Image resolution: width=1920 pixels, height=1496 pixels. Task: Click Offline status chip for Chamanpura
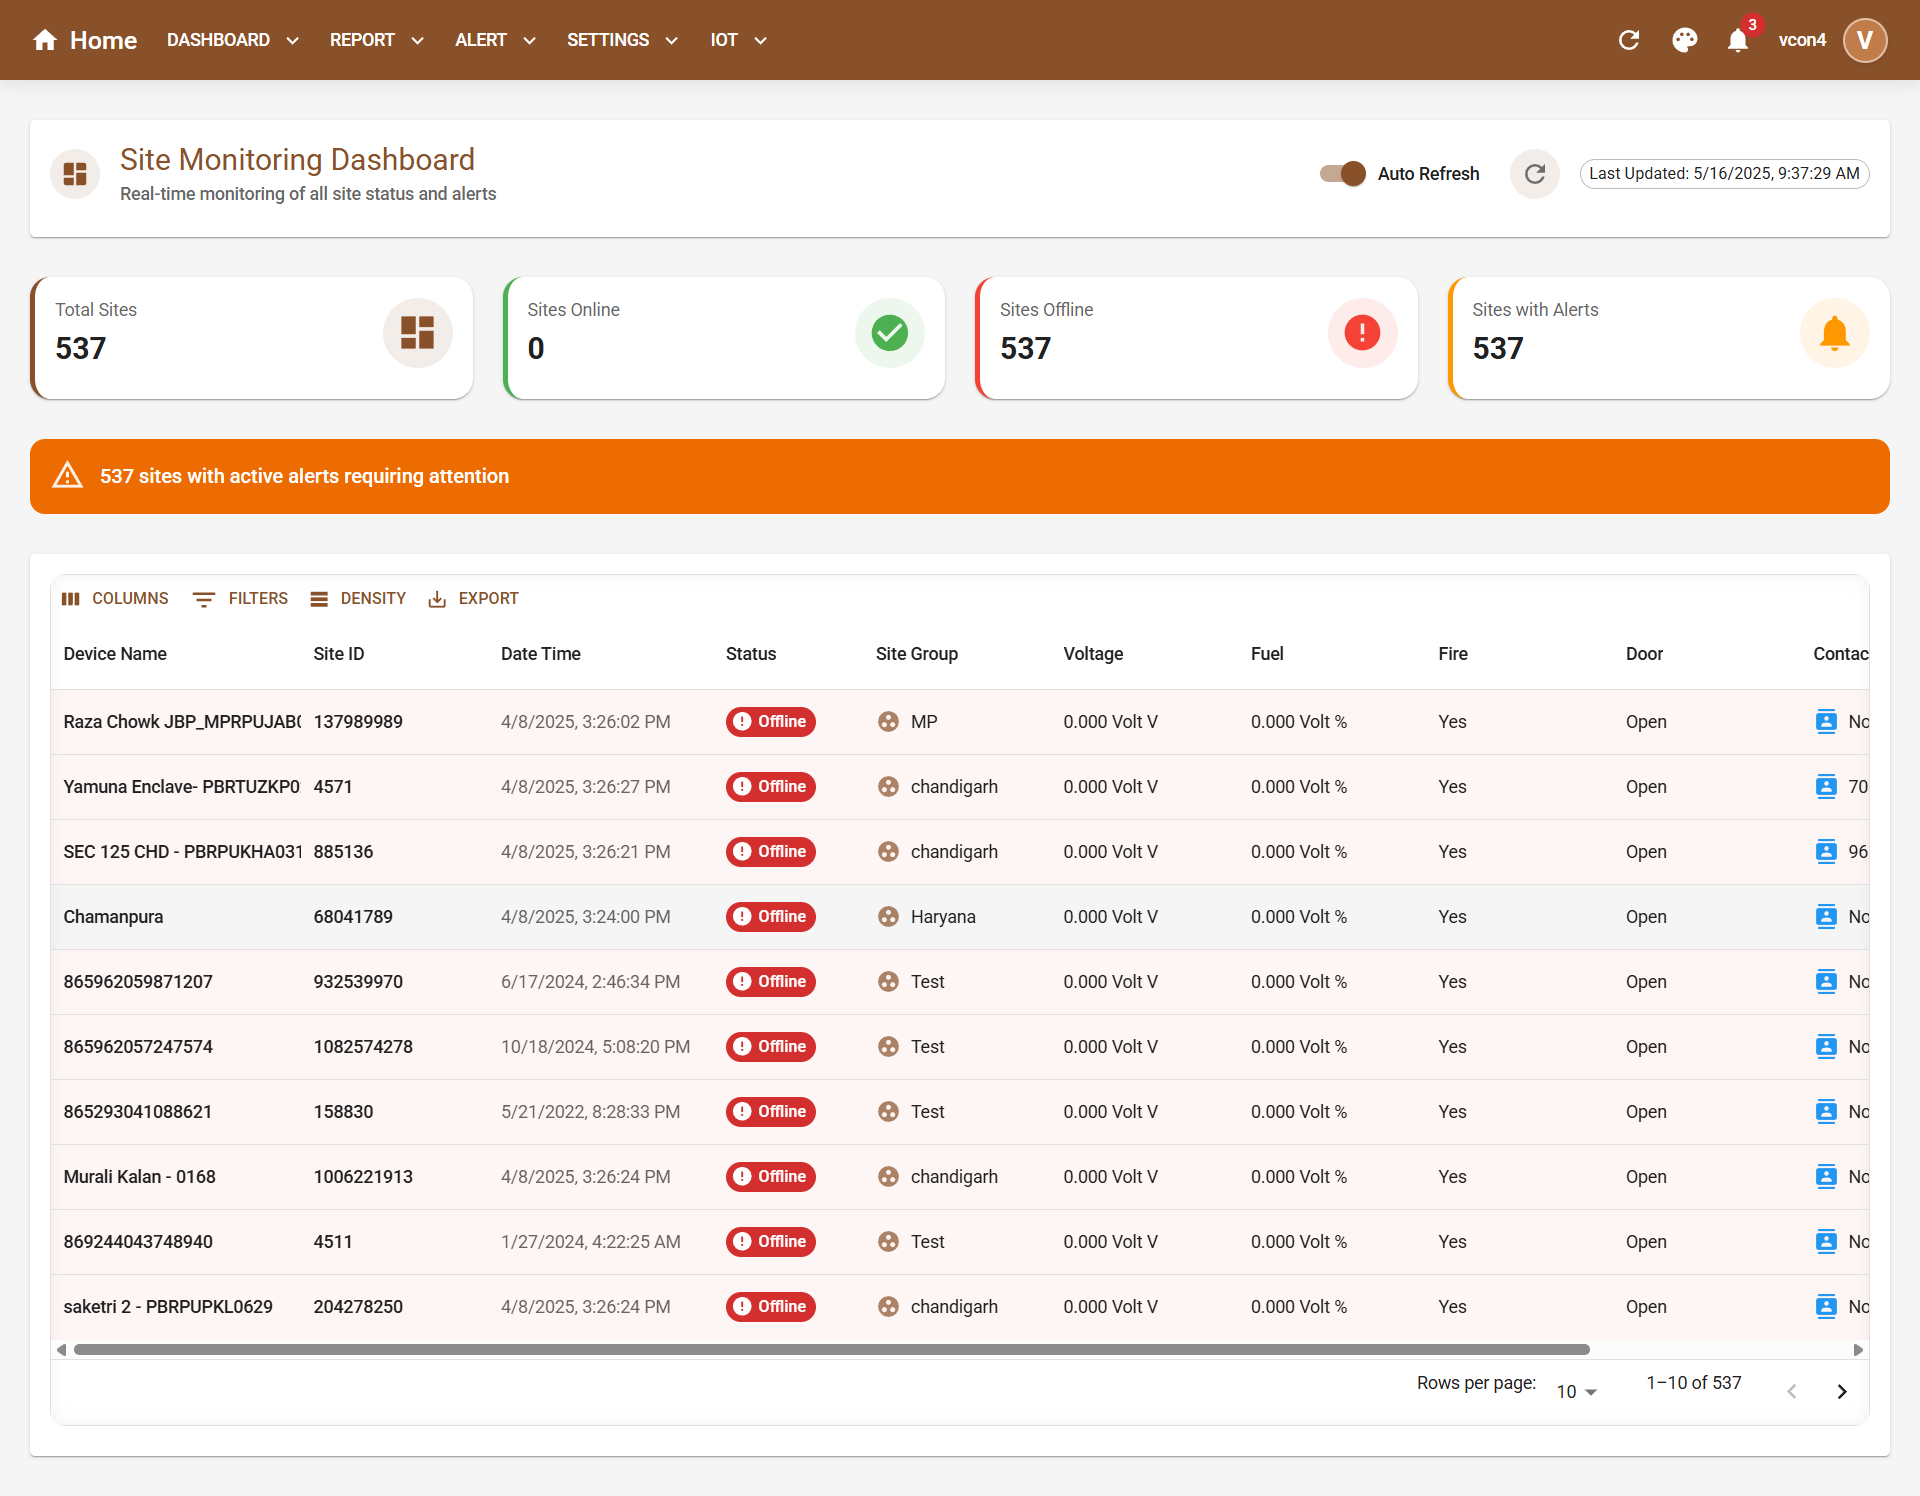(771, 916)
